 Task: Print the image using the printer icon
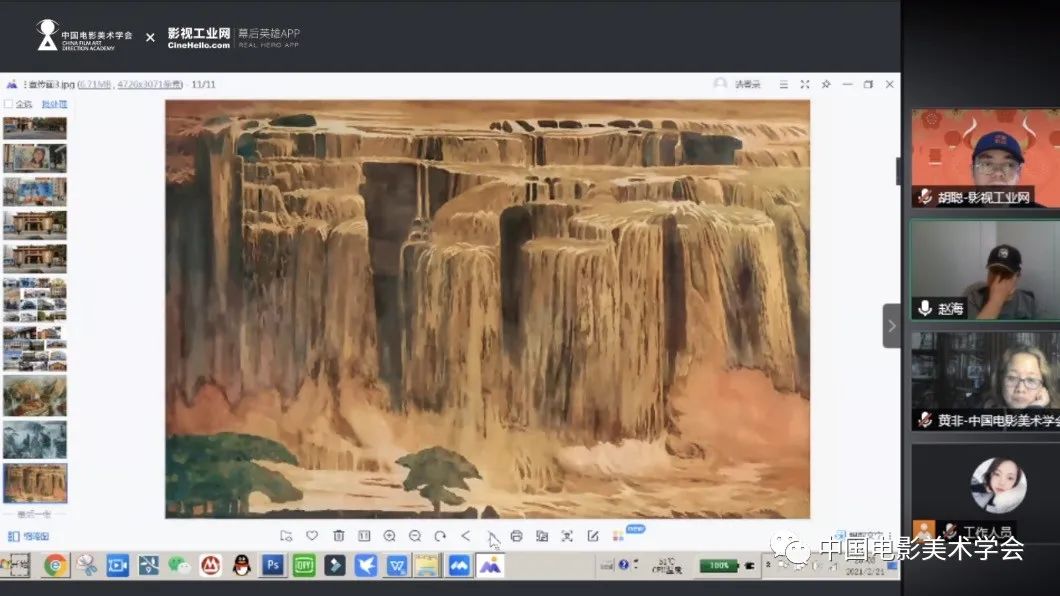tap(516, 536)
